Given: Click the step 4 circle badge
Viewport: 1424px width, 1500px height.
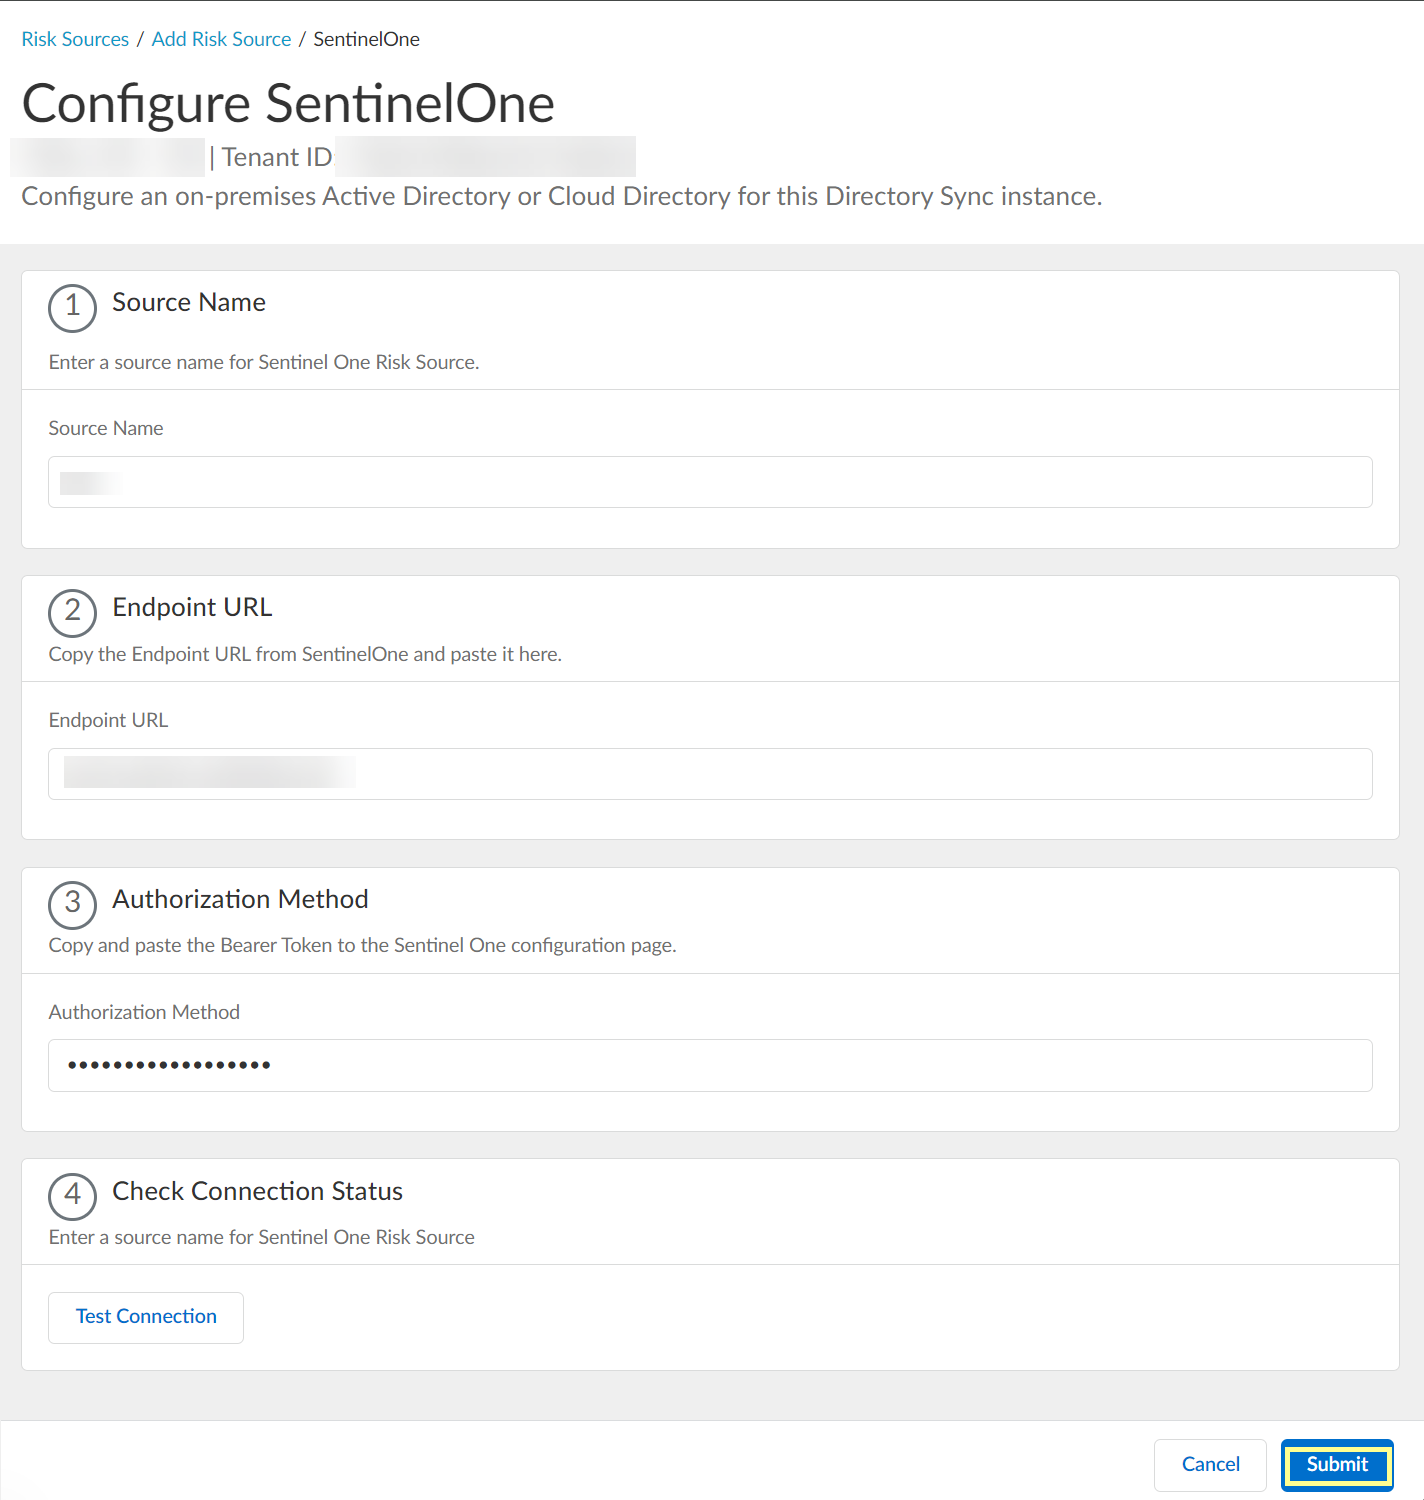Looking at the screenshot, I should (x=72, y=1196).
